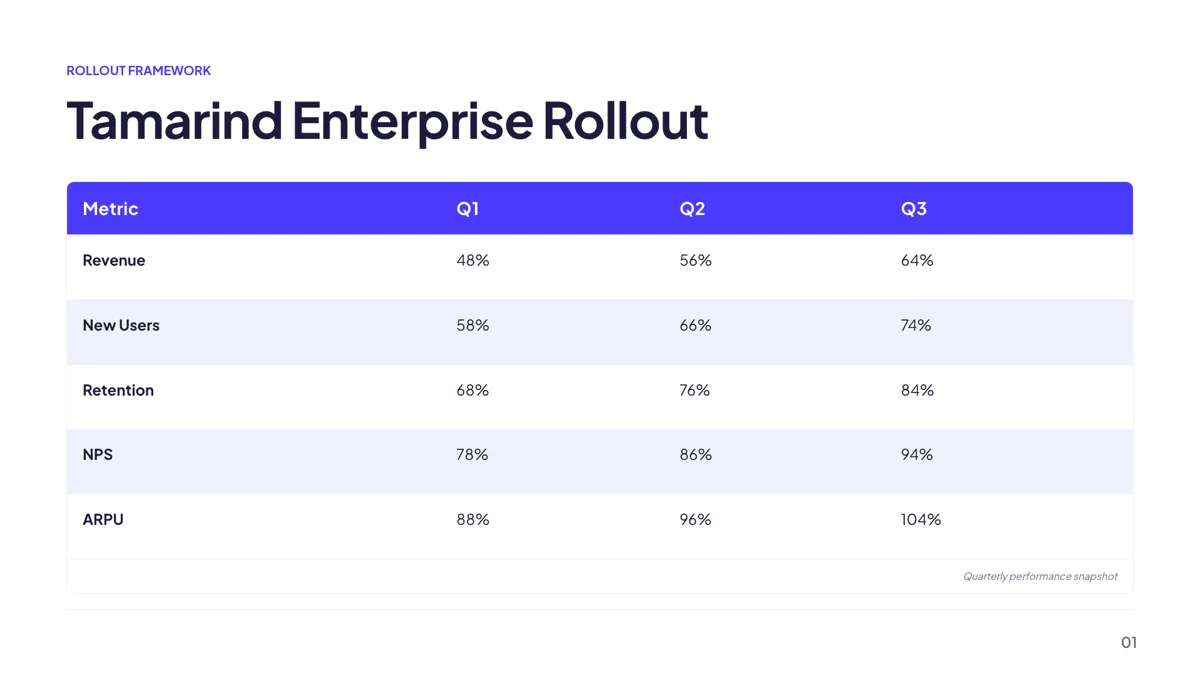Select the Revenue row label
This screenshot has height=675, width=1200.
(x=114, y=260)
